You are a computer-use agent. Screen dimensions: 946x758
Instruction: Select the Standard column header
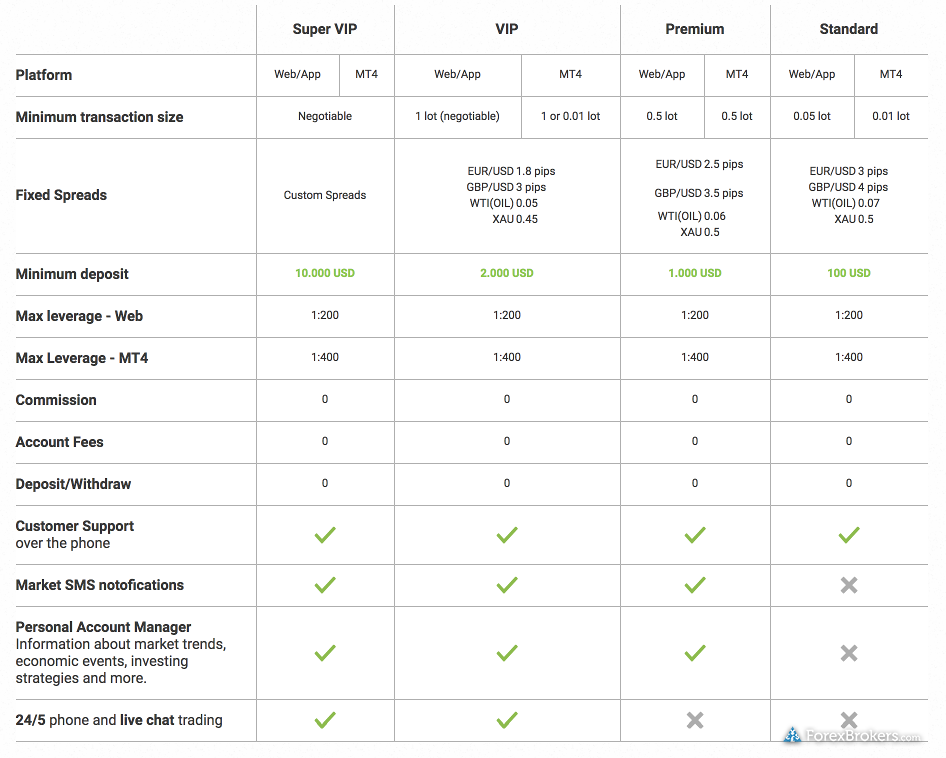(849, 29)
